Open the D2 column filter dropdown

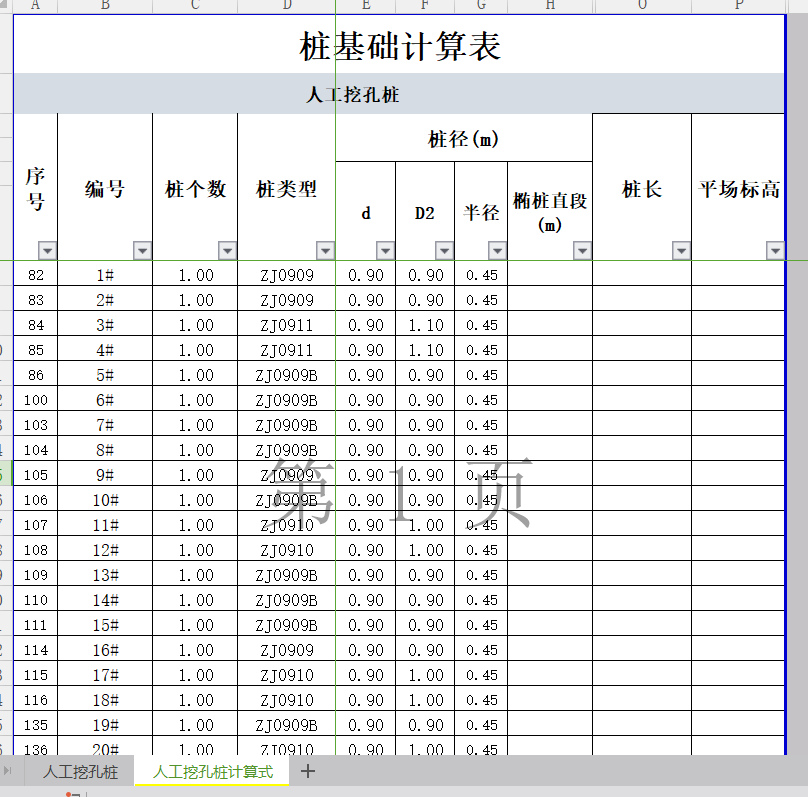(444, 250)
